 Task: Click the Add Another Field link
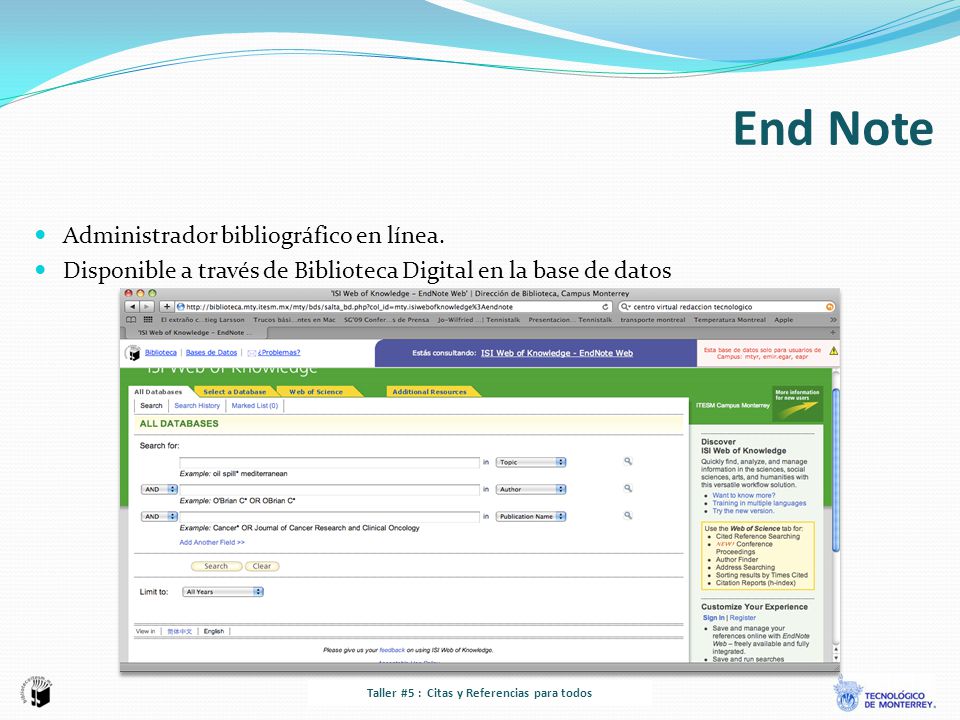(x=212, y=542)
